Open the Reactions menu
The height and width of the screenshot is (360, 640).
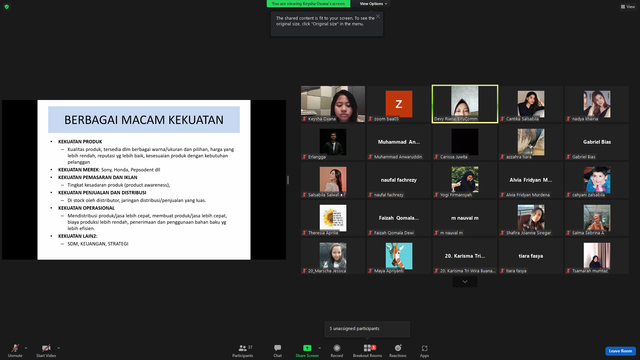398,350
